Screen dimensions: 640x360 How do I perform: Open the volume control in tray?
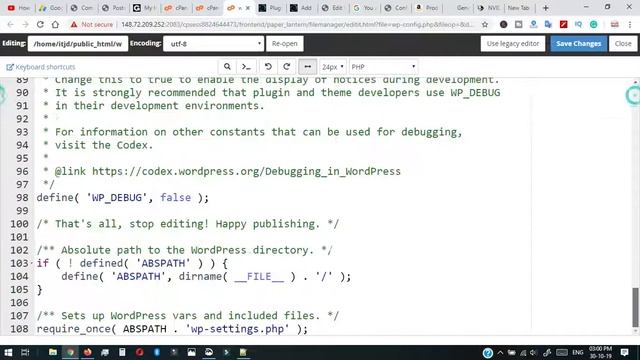pos(533,352)
